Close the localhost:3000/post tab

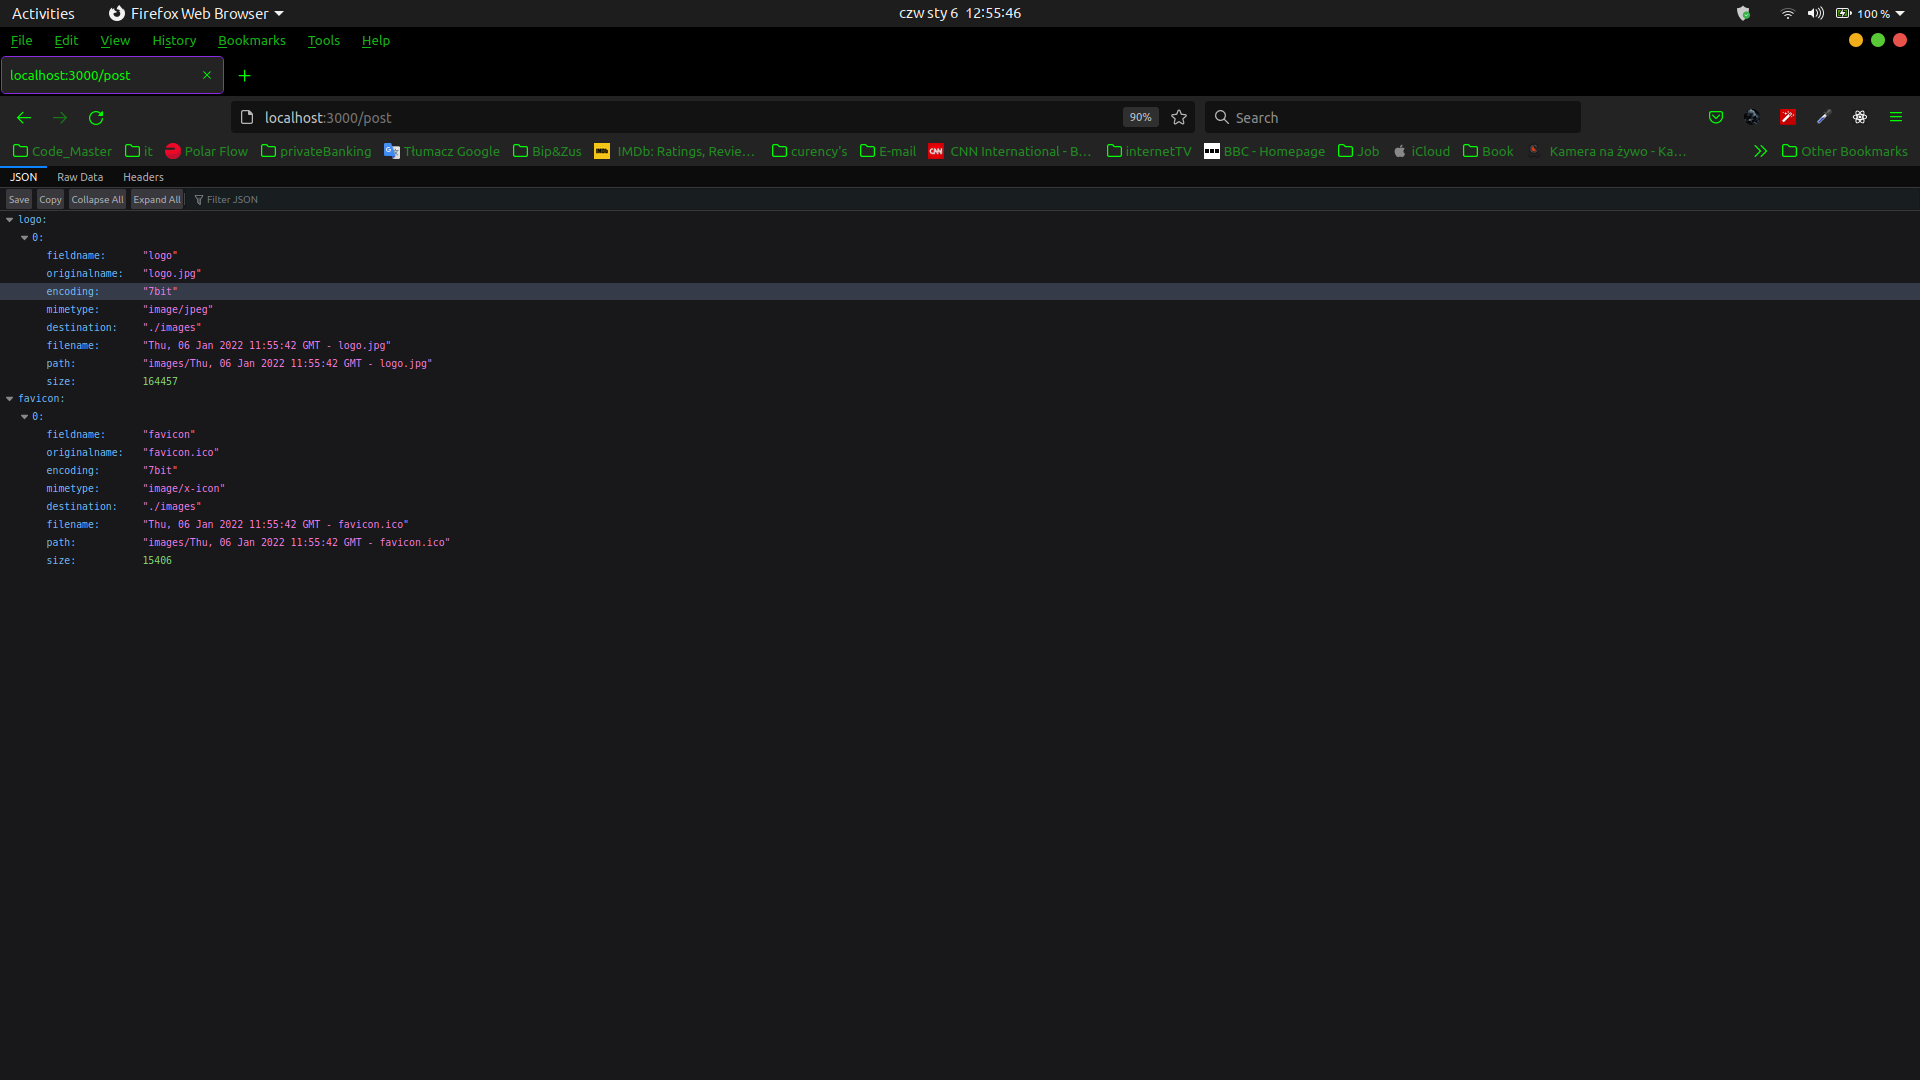pos(207,75)
